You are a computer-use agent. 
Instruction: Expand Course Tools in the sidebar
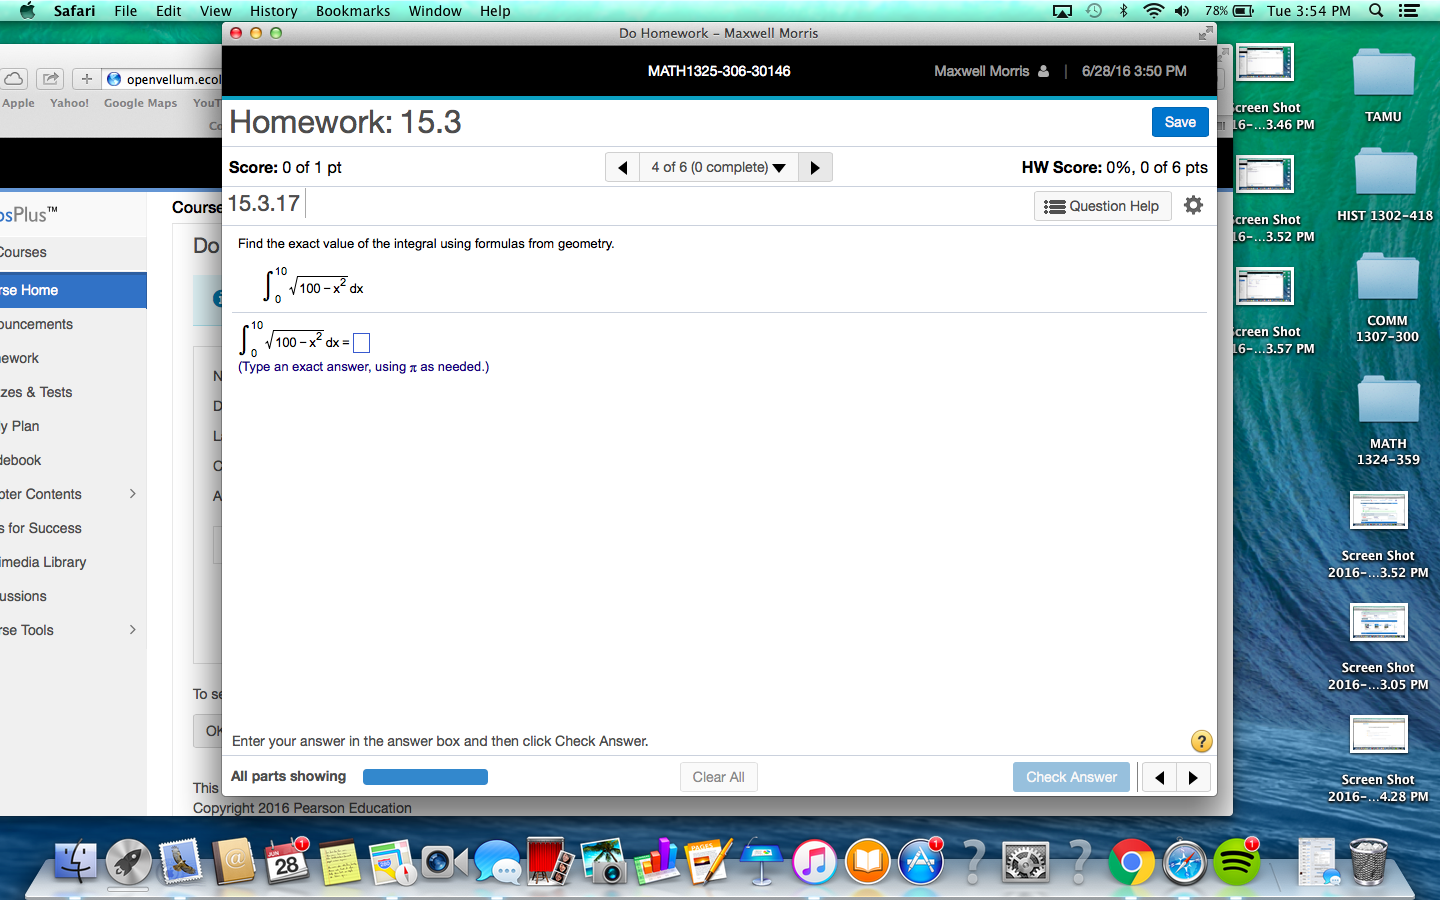click(x=131, y=630)
